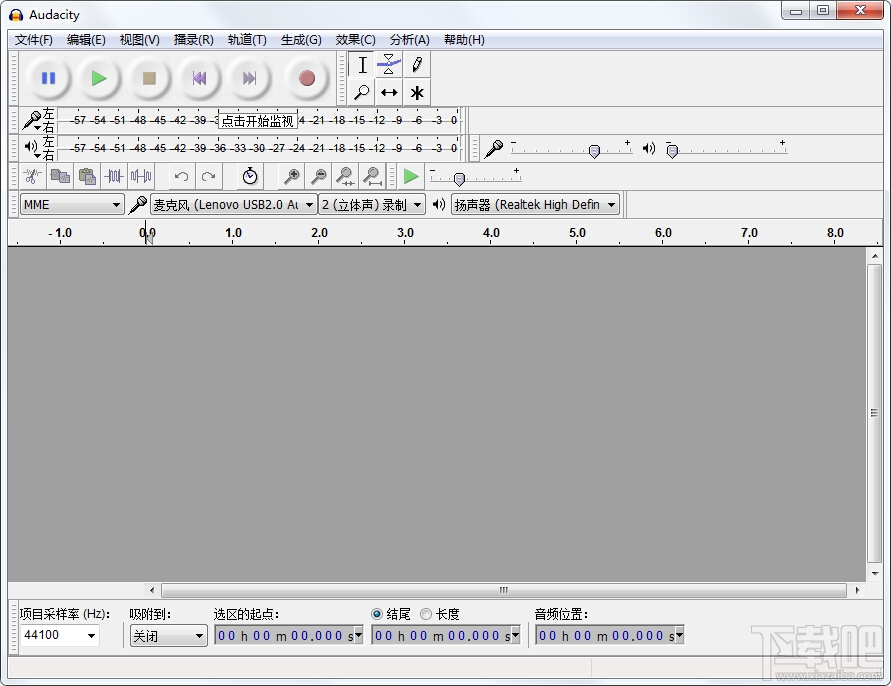Click the recording meter to start monitoring
The height and width of the screenshot is (686, 891).
(x=259, y=120)
